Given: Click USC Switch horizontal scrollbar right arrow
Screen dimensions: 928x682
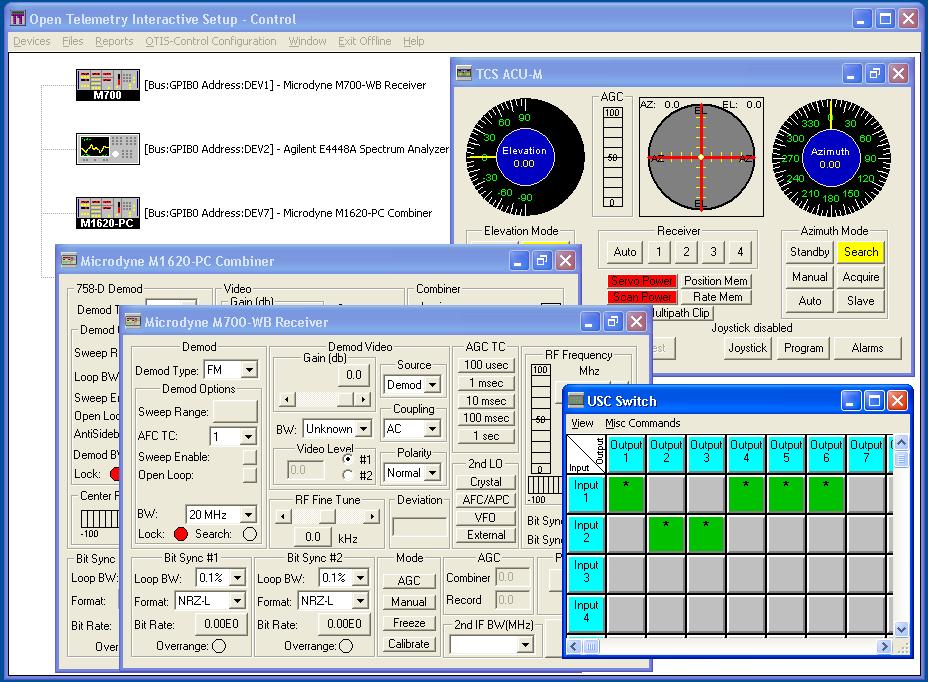Looking at the screenshot, I should (x=884, y=646).
